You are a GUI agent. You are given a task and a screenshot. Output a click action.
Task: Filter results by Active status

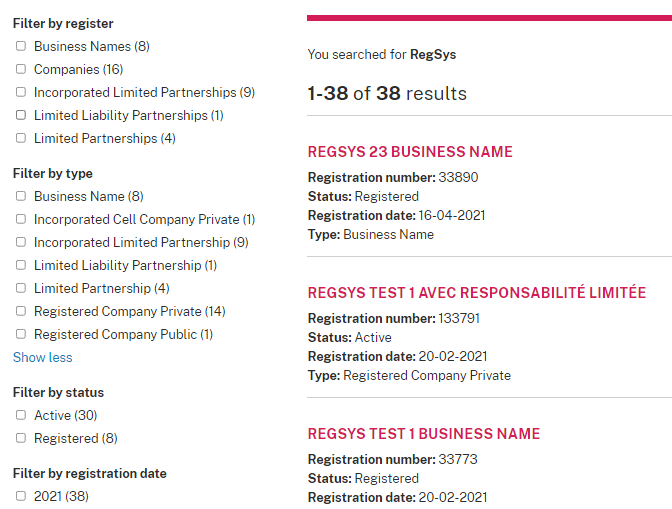coord(21,415)
